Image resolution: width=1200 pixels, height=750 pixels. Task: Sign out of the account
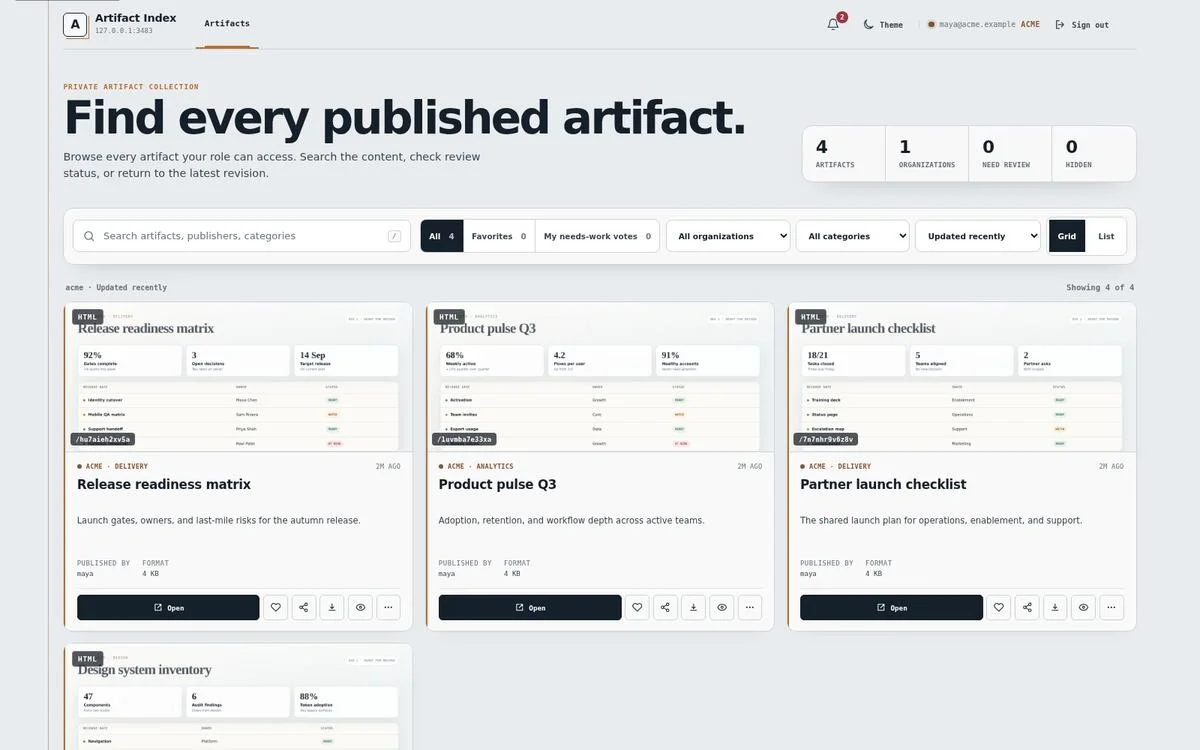[1082, 25]
